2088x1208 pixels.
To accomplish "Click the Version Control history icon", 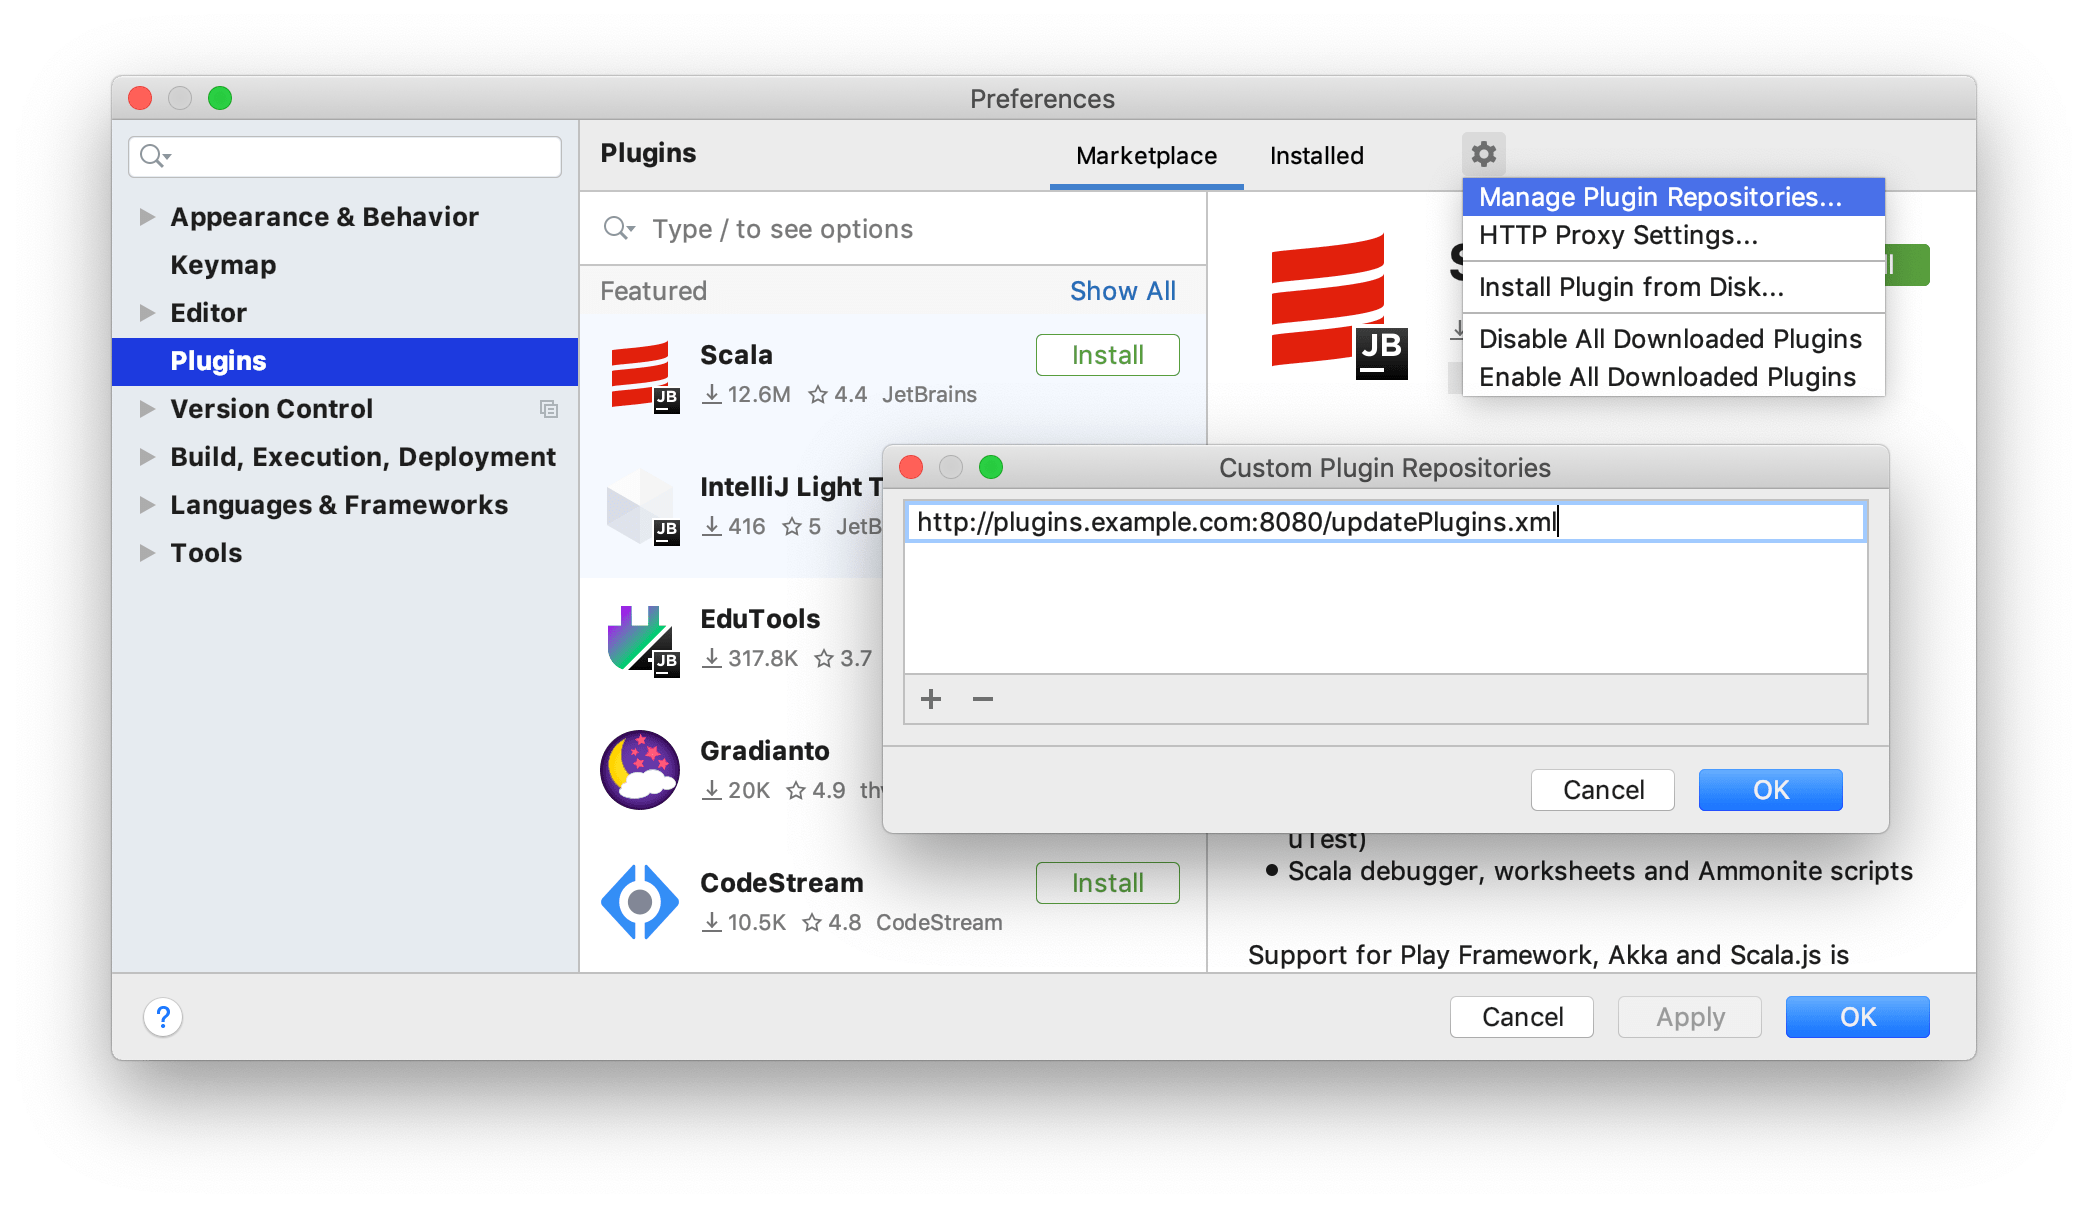I will 549,408.
